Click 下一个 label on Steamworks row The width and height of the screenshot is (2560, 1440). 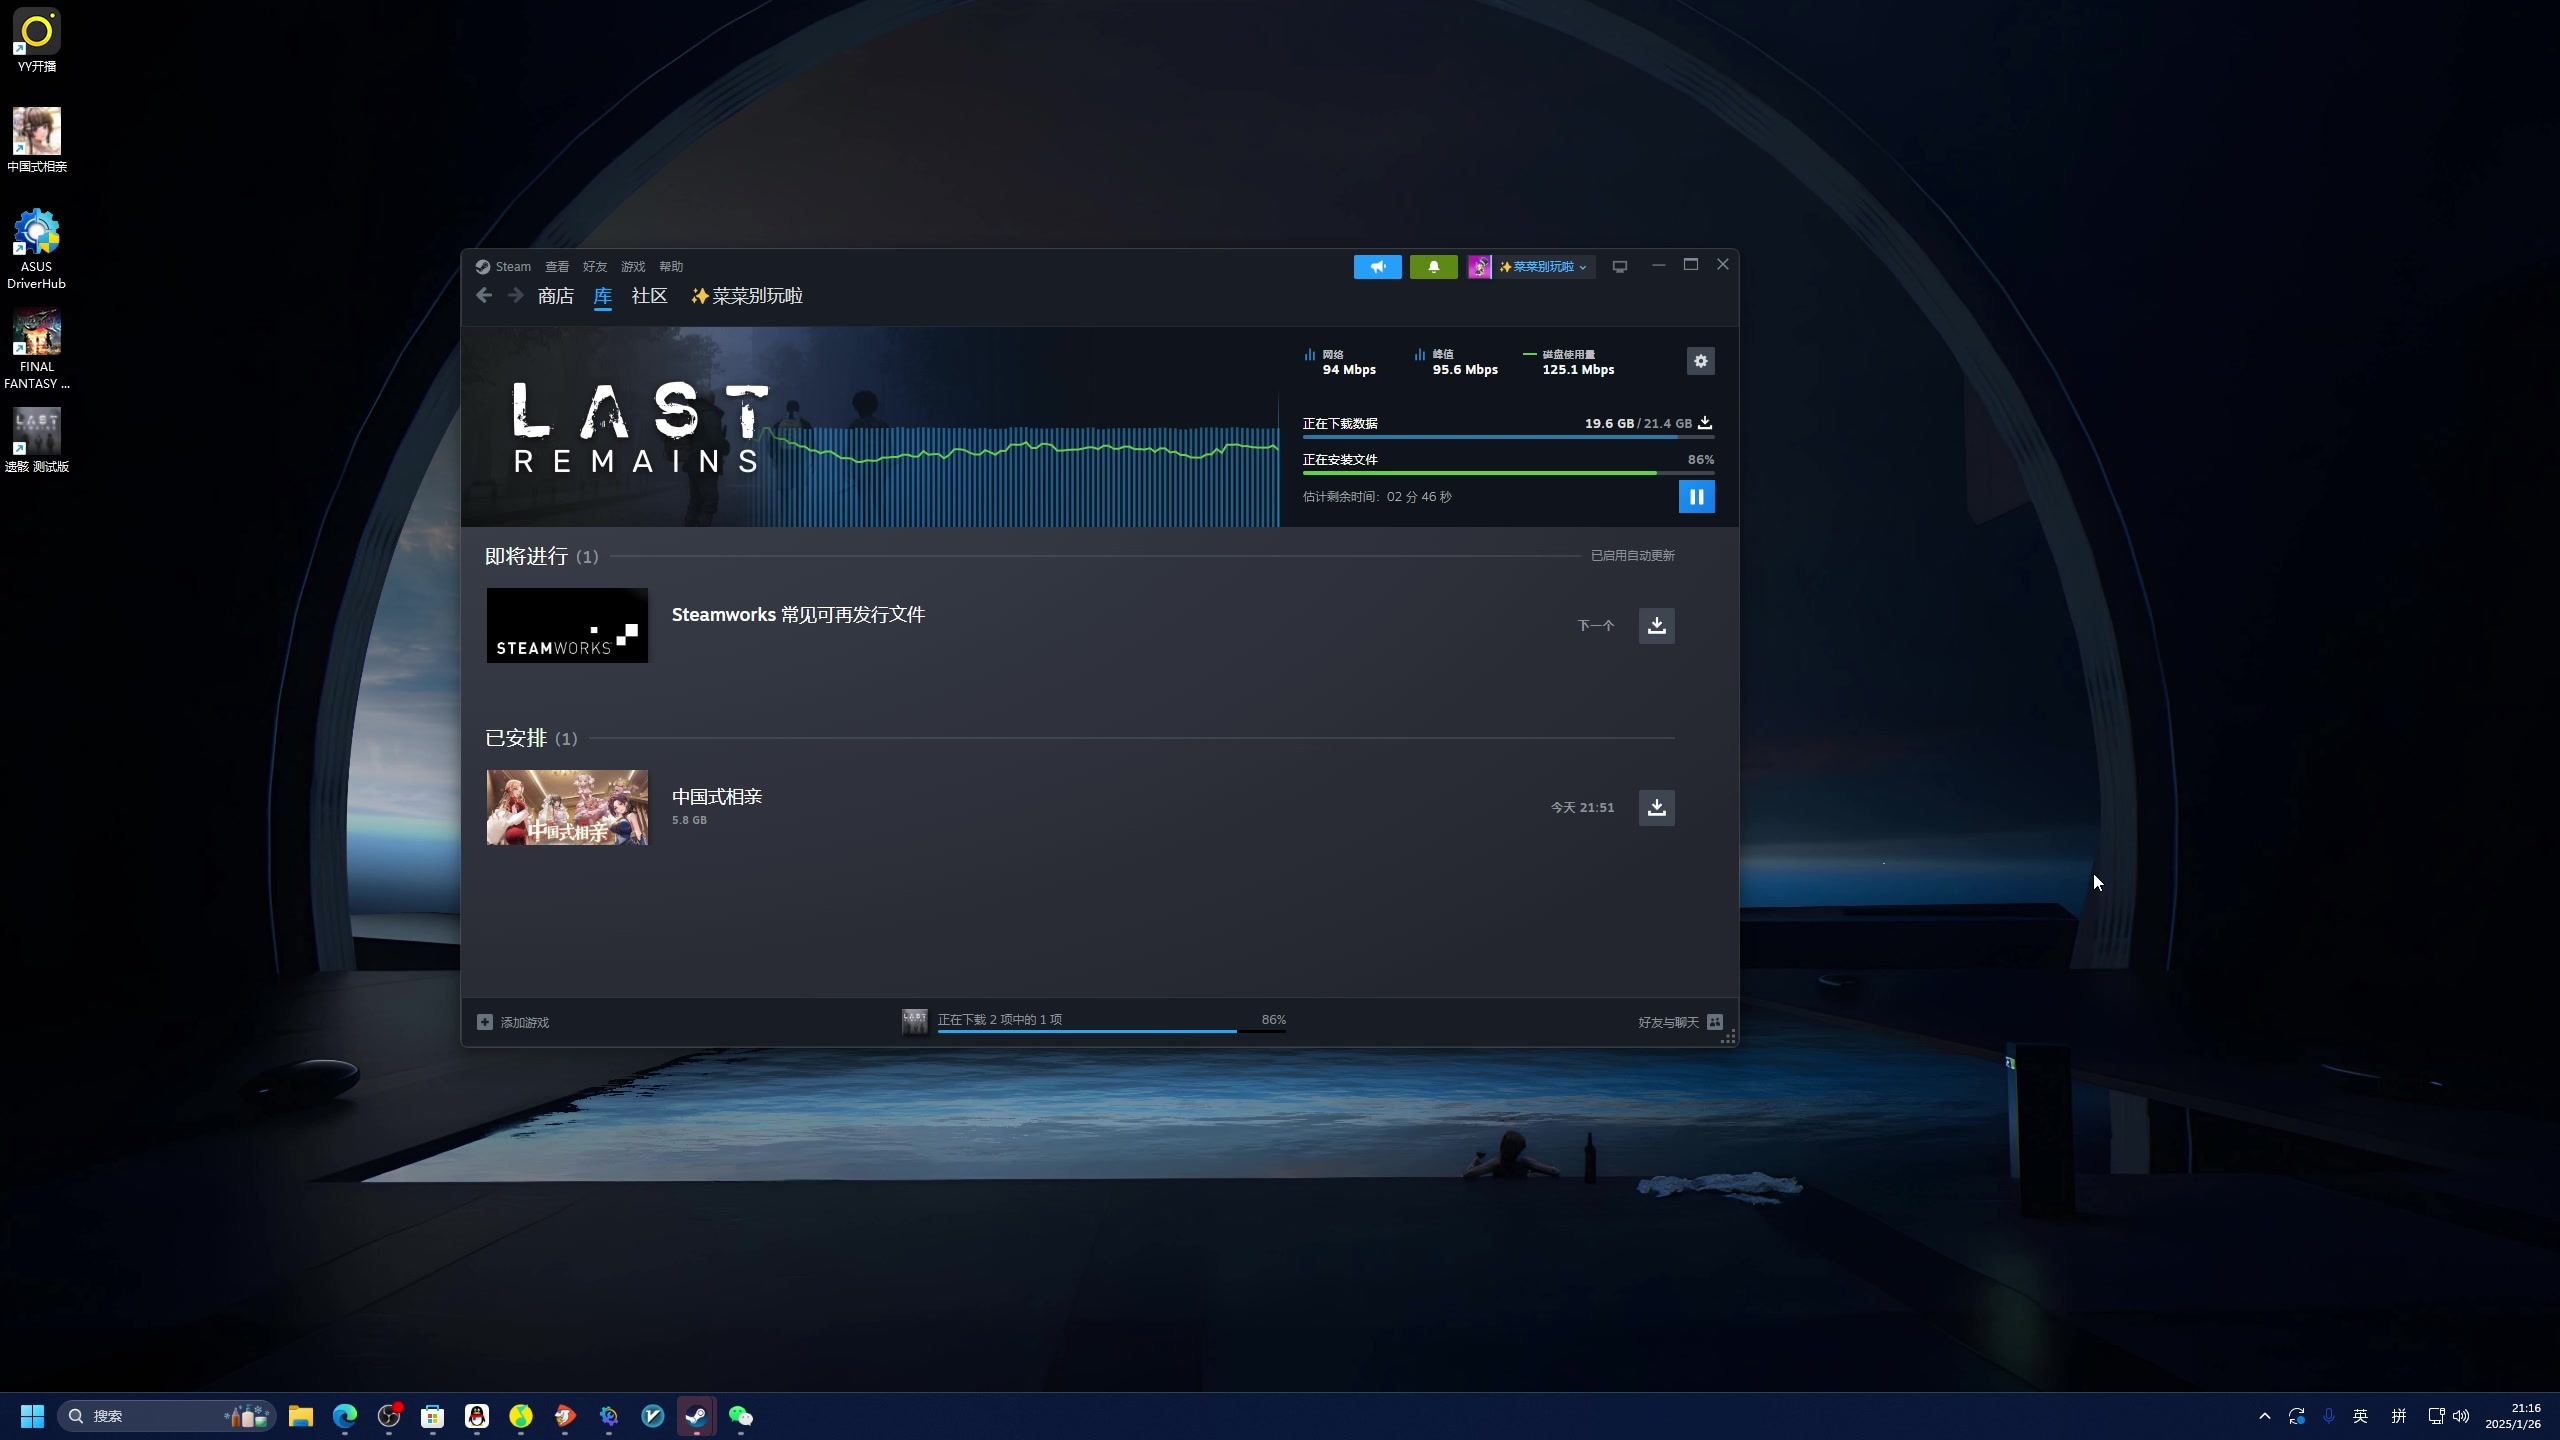point(1595,625)
